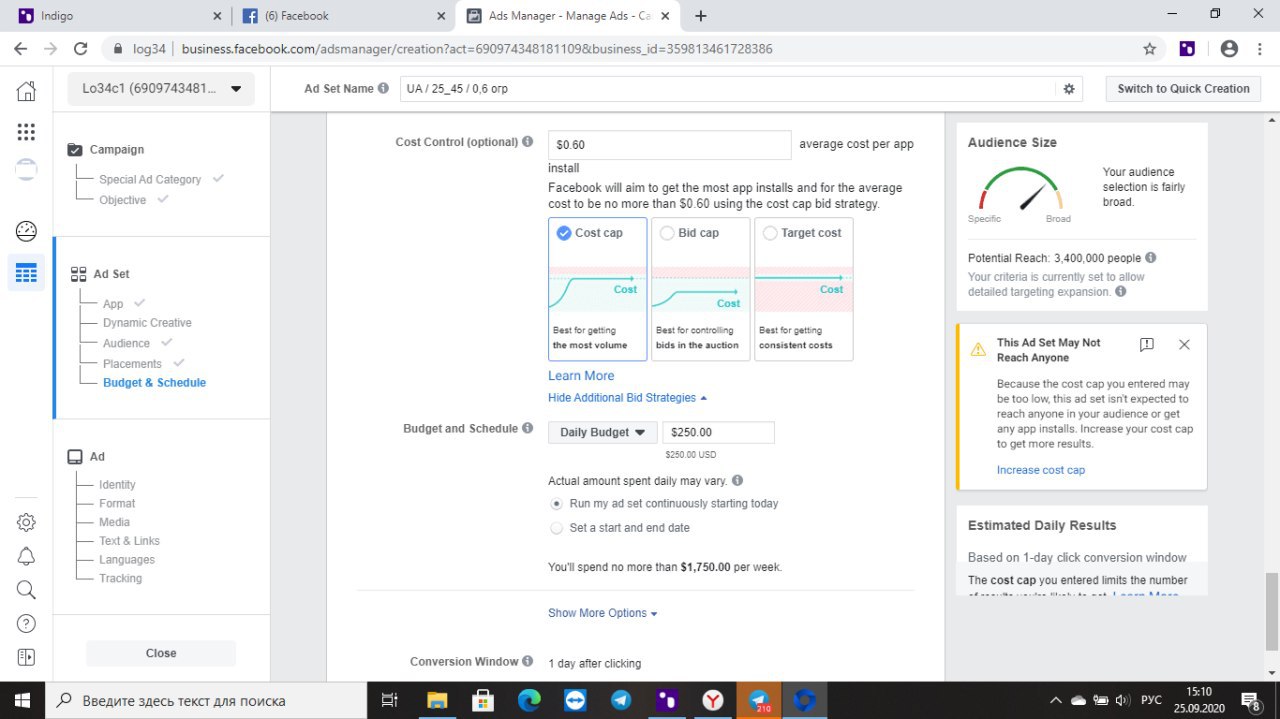This screenshot has height=719, width=1280.
Task: Switch to the (6) Facebook tab
Action: (x=345, y=16)
